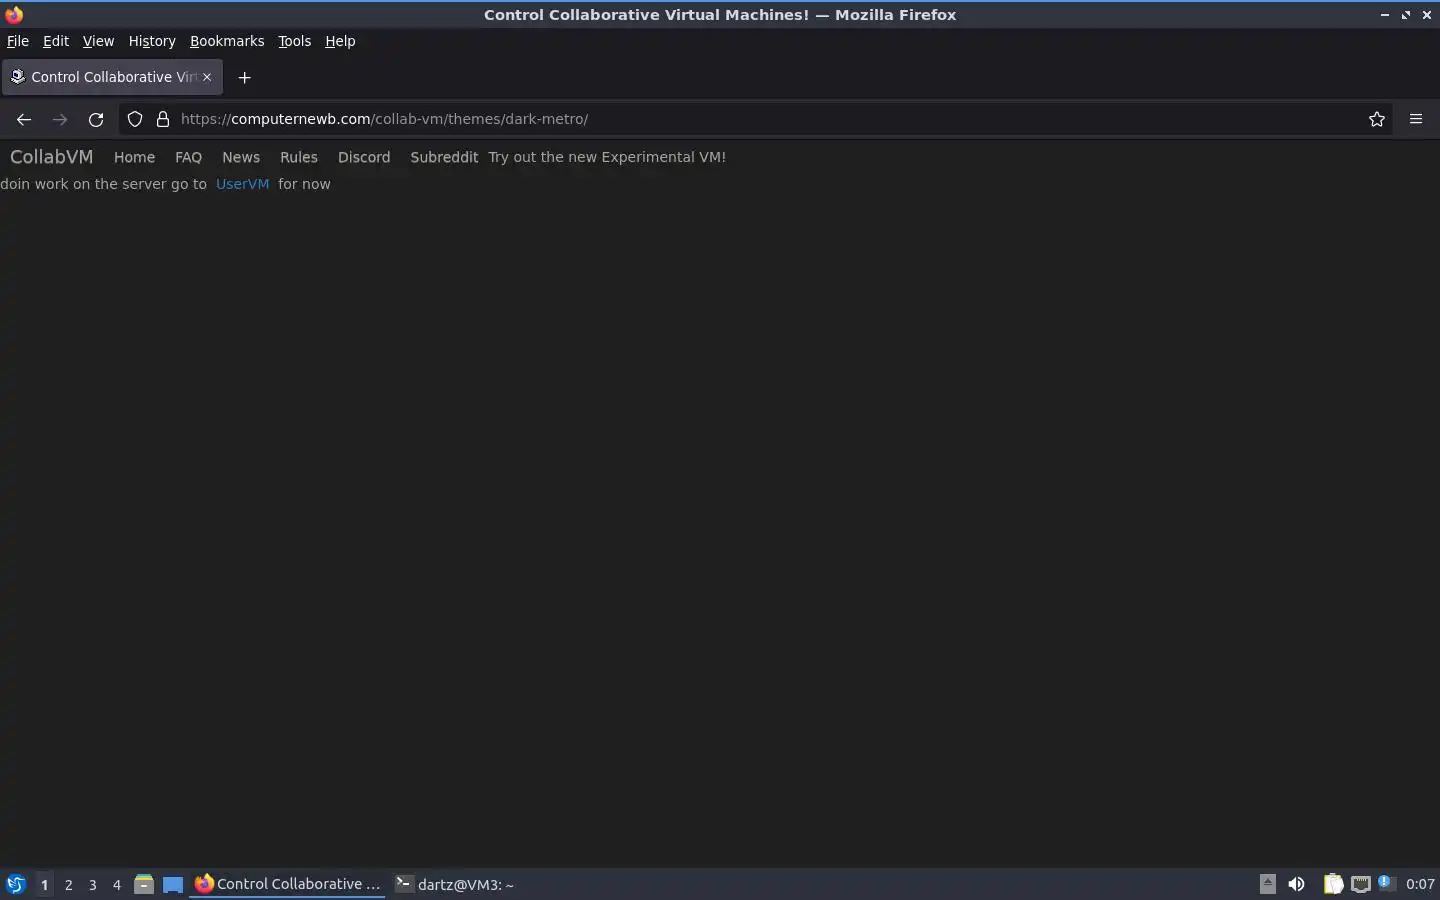Open the File menu

18,41
